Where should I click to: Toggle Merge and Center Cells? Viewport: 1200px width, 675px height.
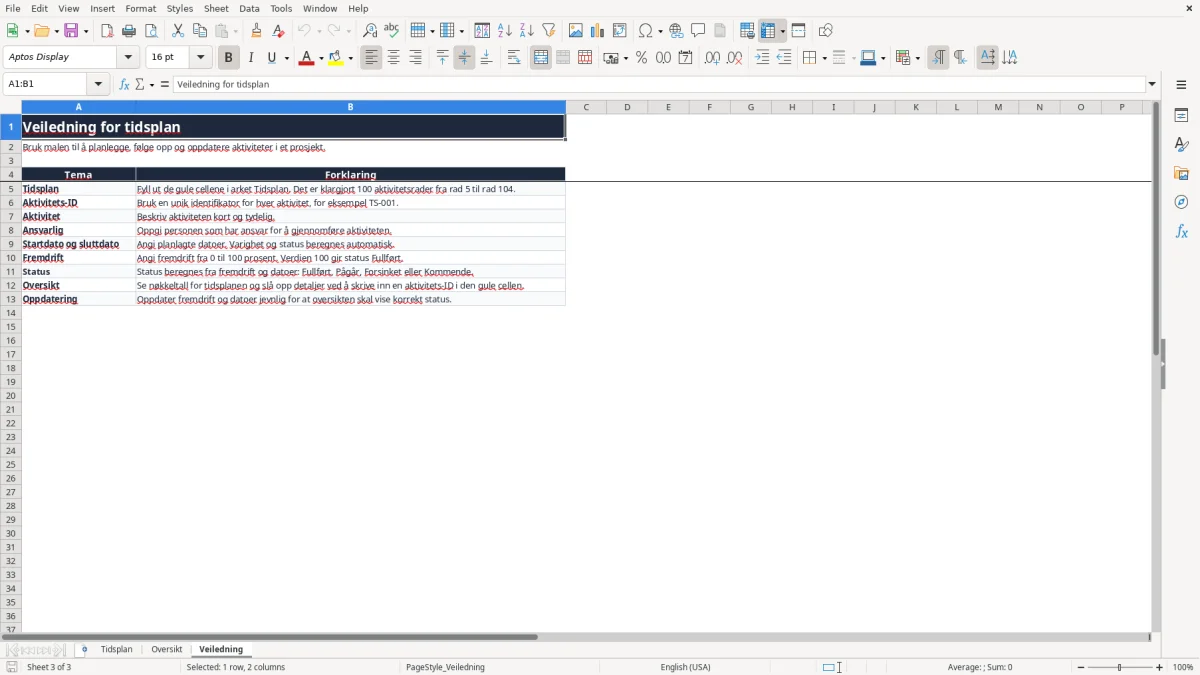(541, 58)
